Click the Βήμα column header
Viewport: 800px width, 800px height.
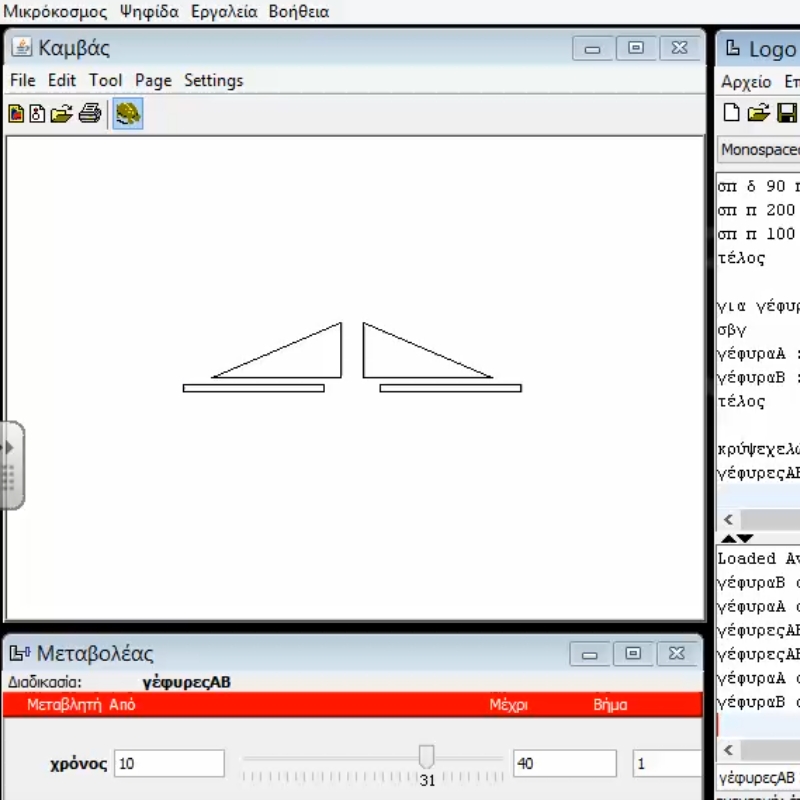coord(610,705)
